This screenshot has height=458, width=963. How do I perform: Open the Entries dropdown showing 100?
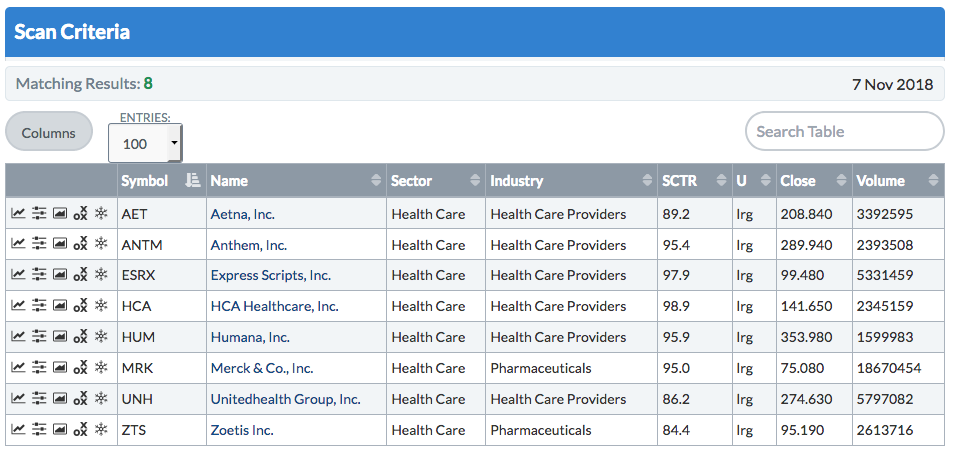pos(145,144)
